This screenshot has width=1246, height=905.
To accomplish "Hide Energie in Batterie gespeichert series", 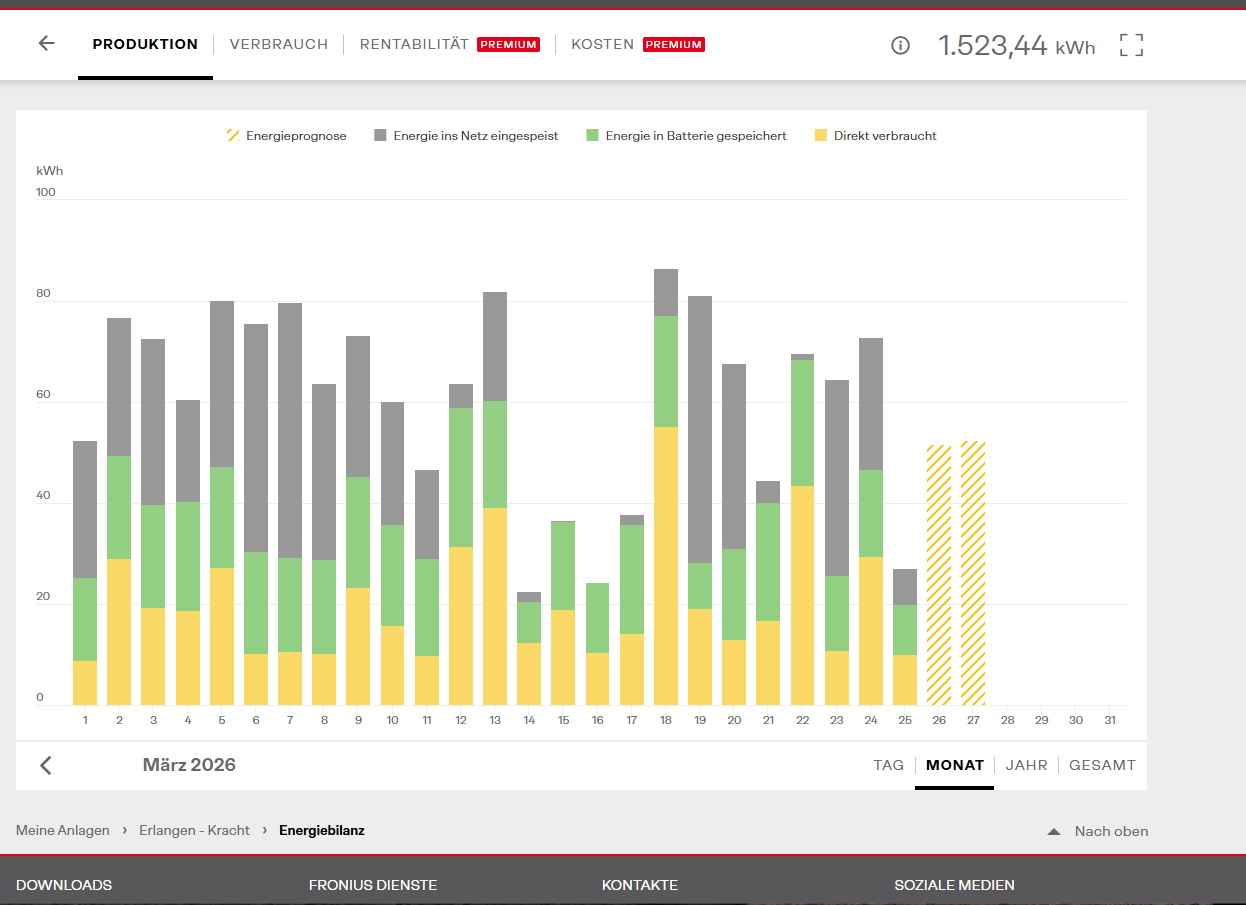I will click(x=686, y=136).
